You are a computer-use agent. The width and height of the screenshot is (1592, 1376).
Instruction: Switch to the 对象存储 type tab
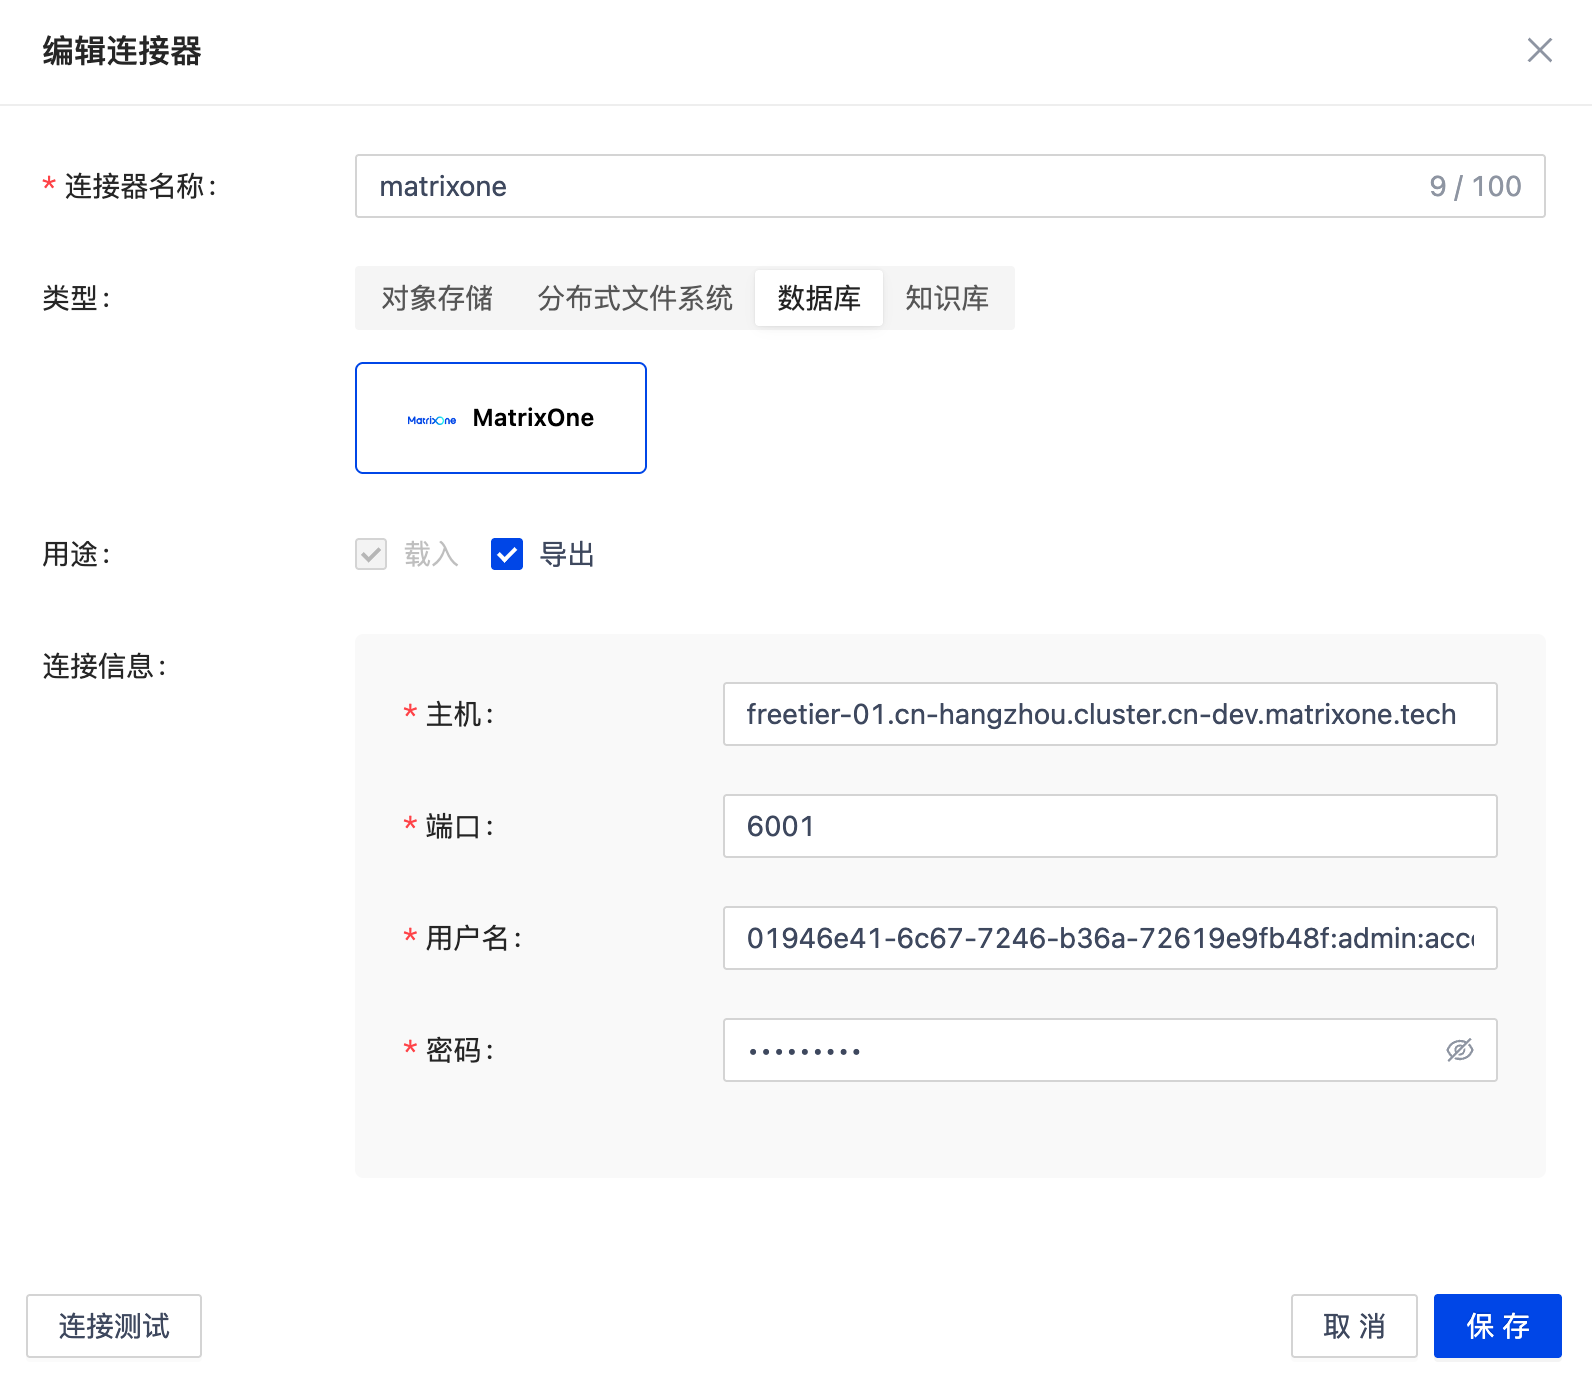click(437, 298)
